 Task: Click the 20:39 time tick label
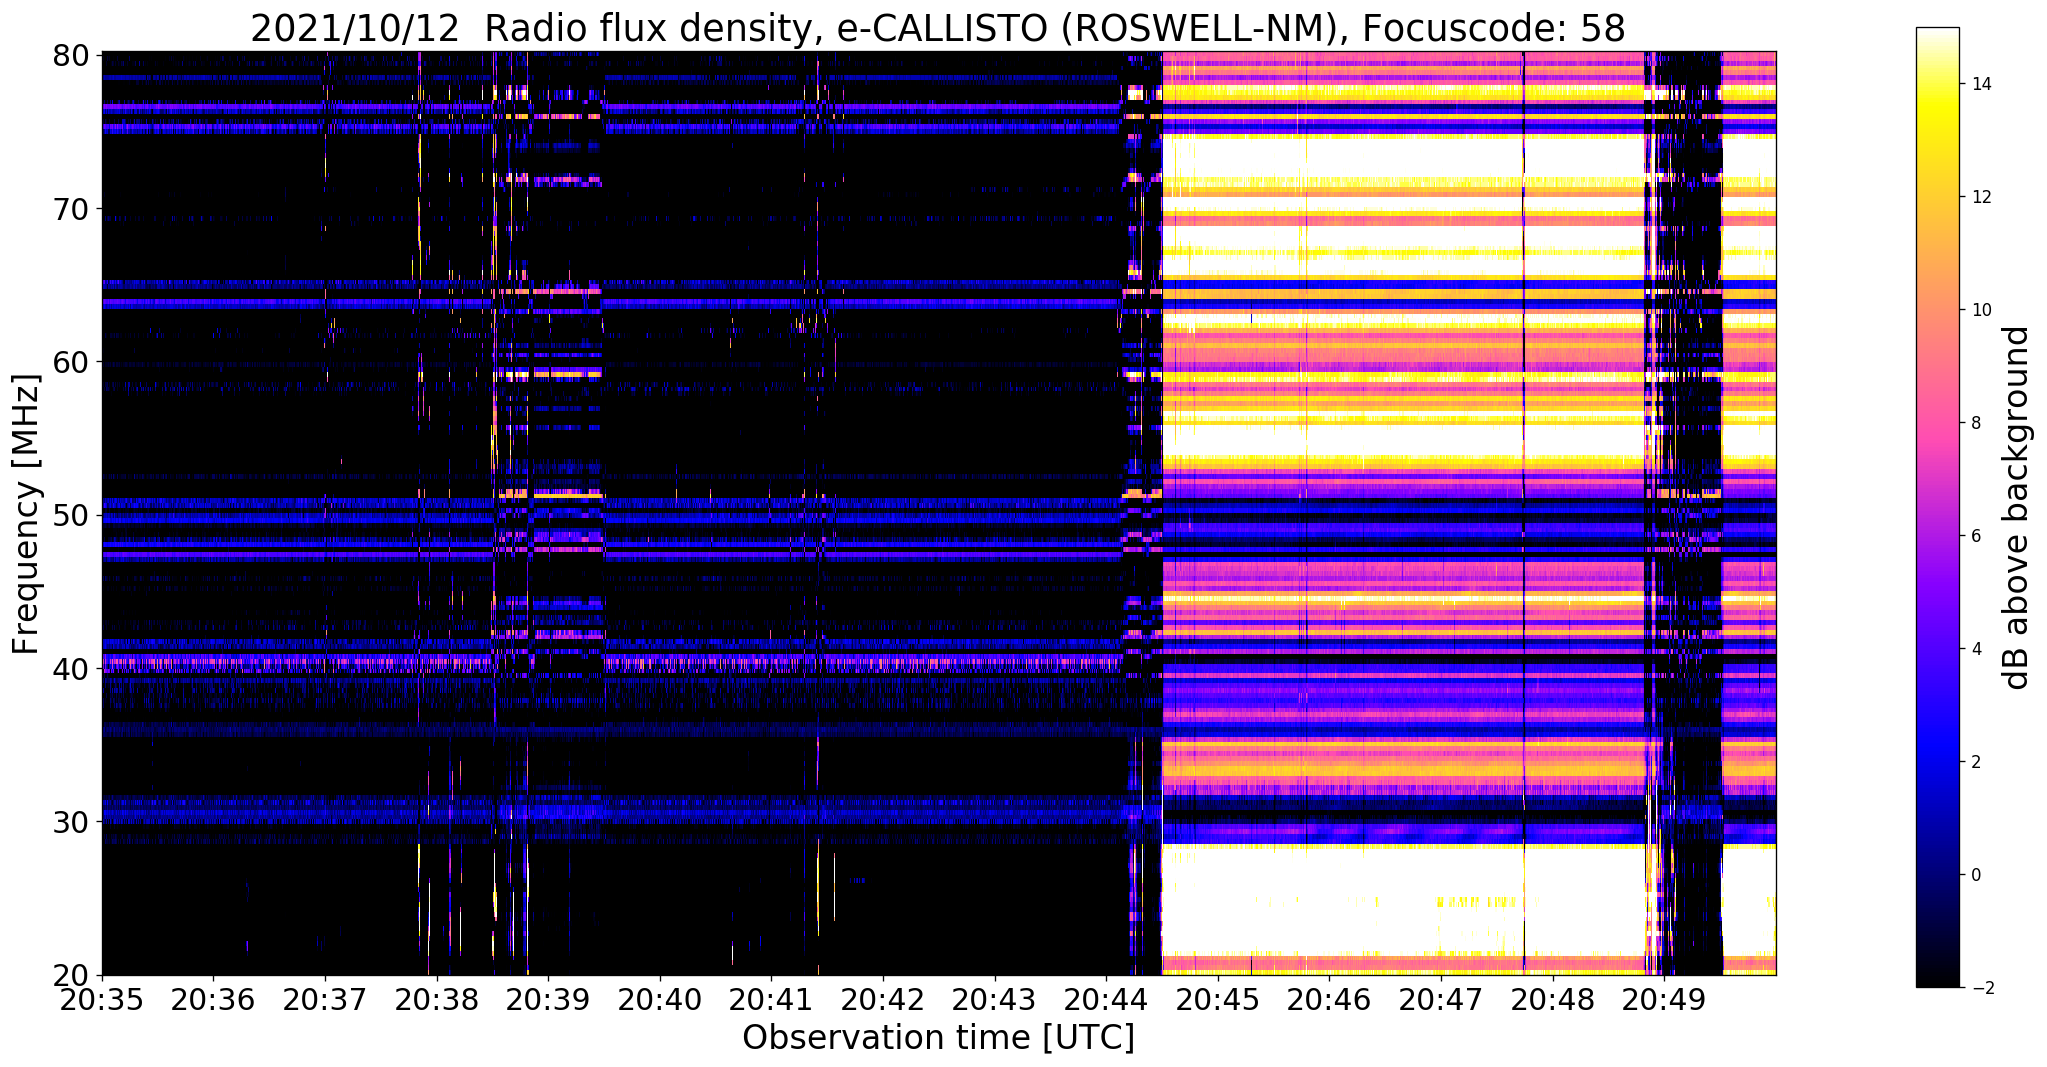[x=547, y=998]
